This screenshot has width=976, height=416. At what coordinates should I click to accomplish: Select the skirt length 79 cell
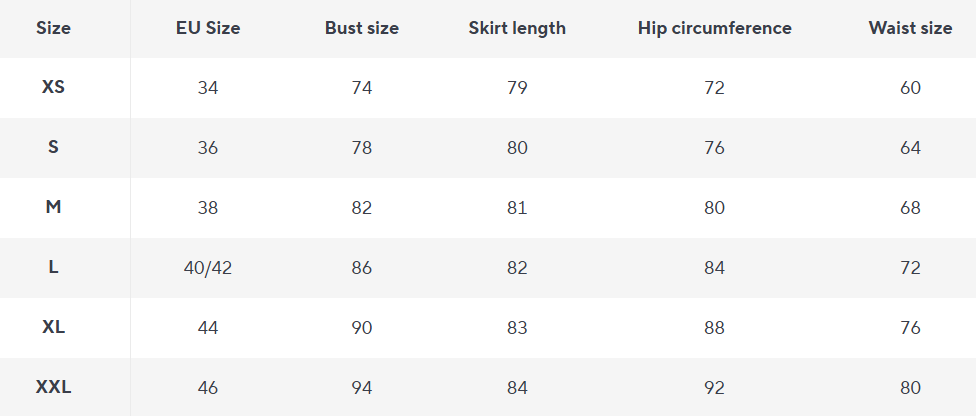(x=517, y=88)
